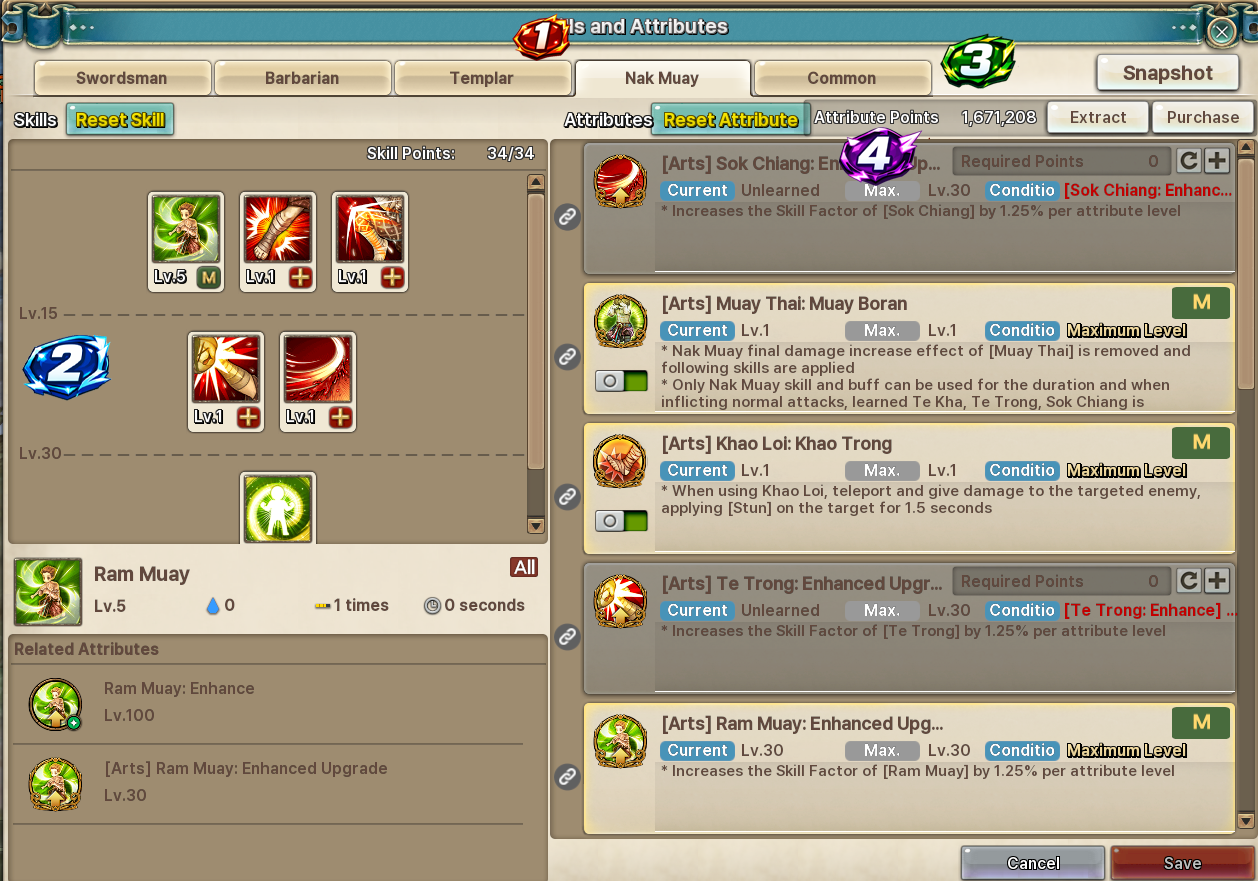Add a point to the red slash Lv.1 skill
1258x881 pixels.
[340, 417]
